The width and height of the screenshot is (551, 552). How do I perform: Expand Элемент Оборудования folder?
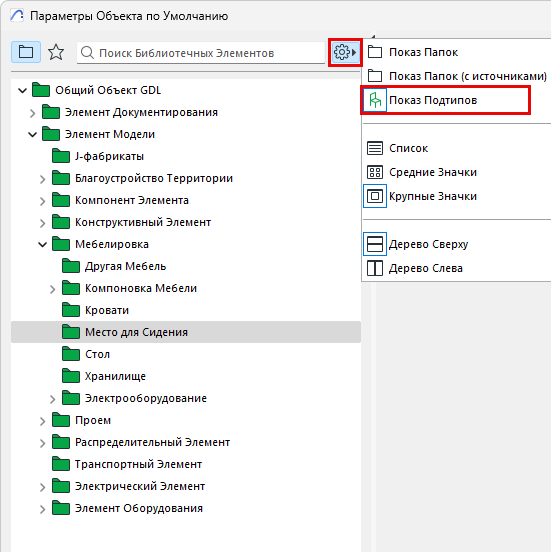(42, 509)
